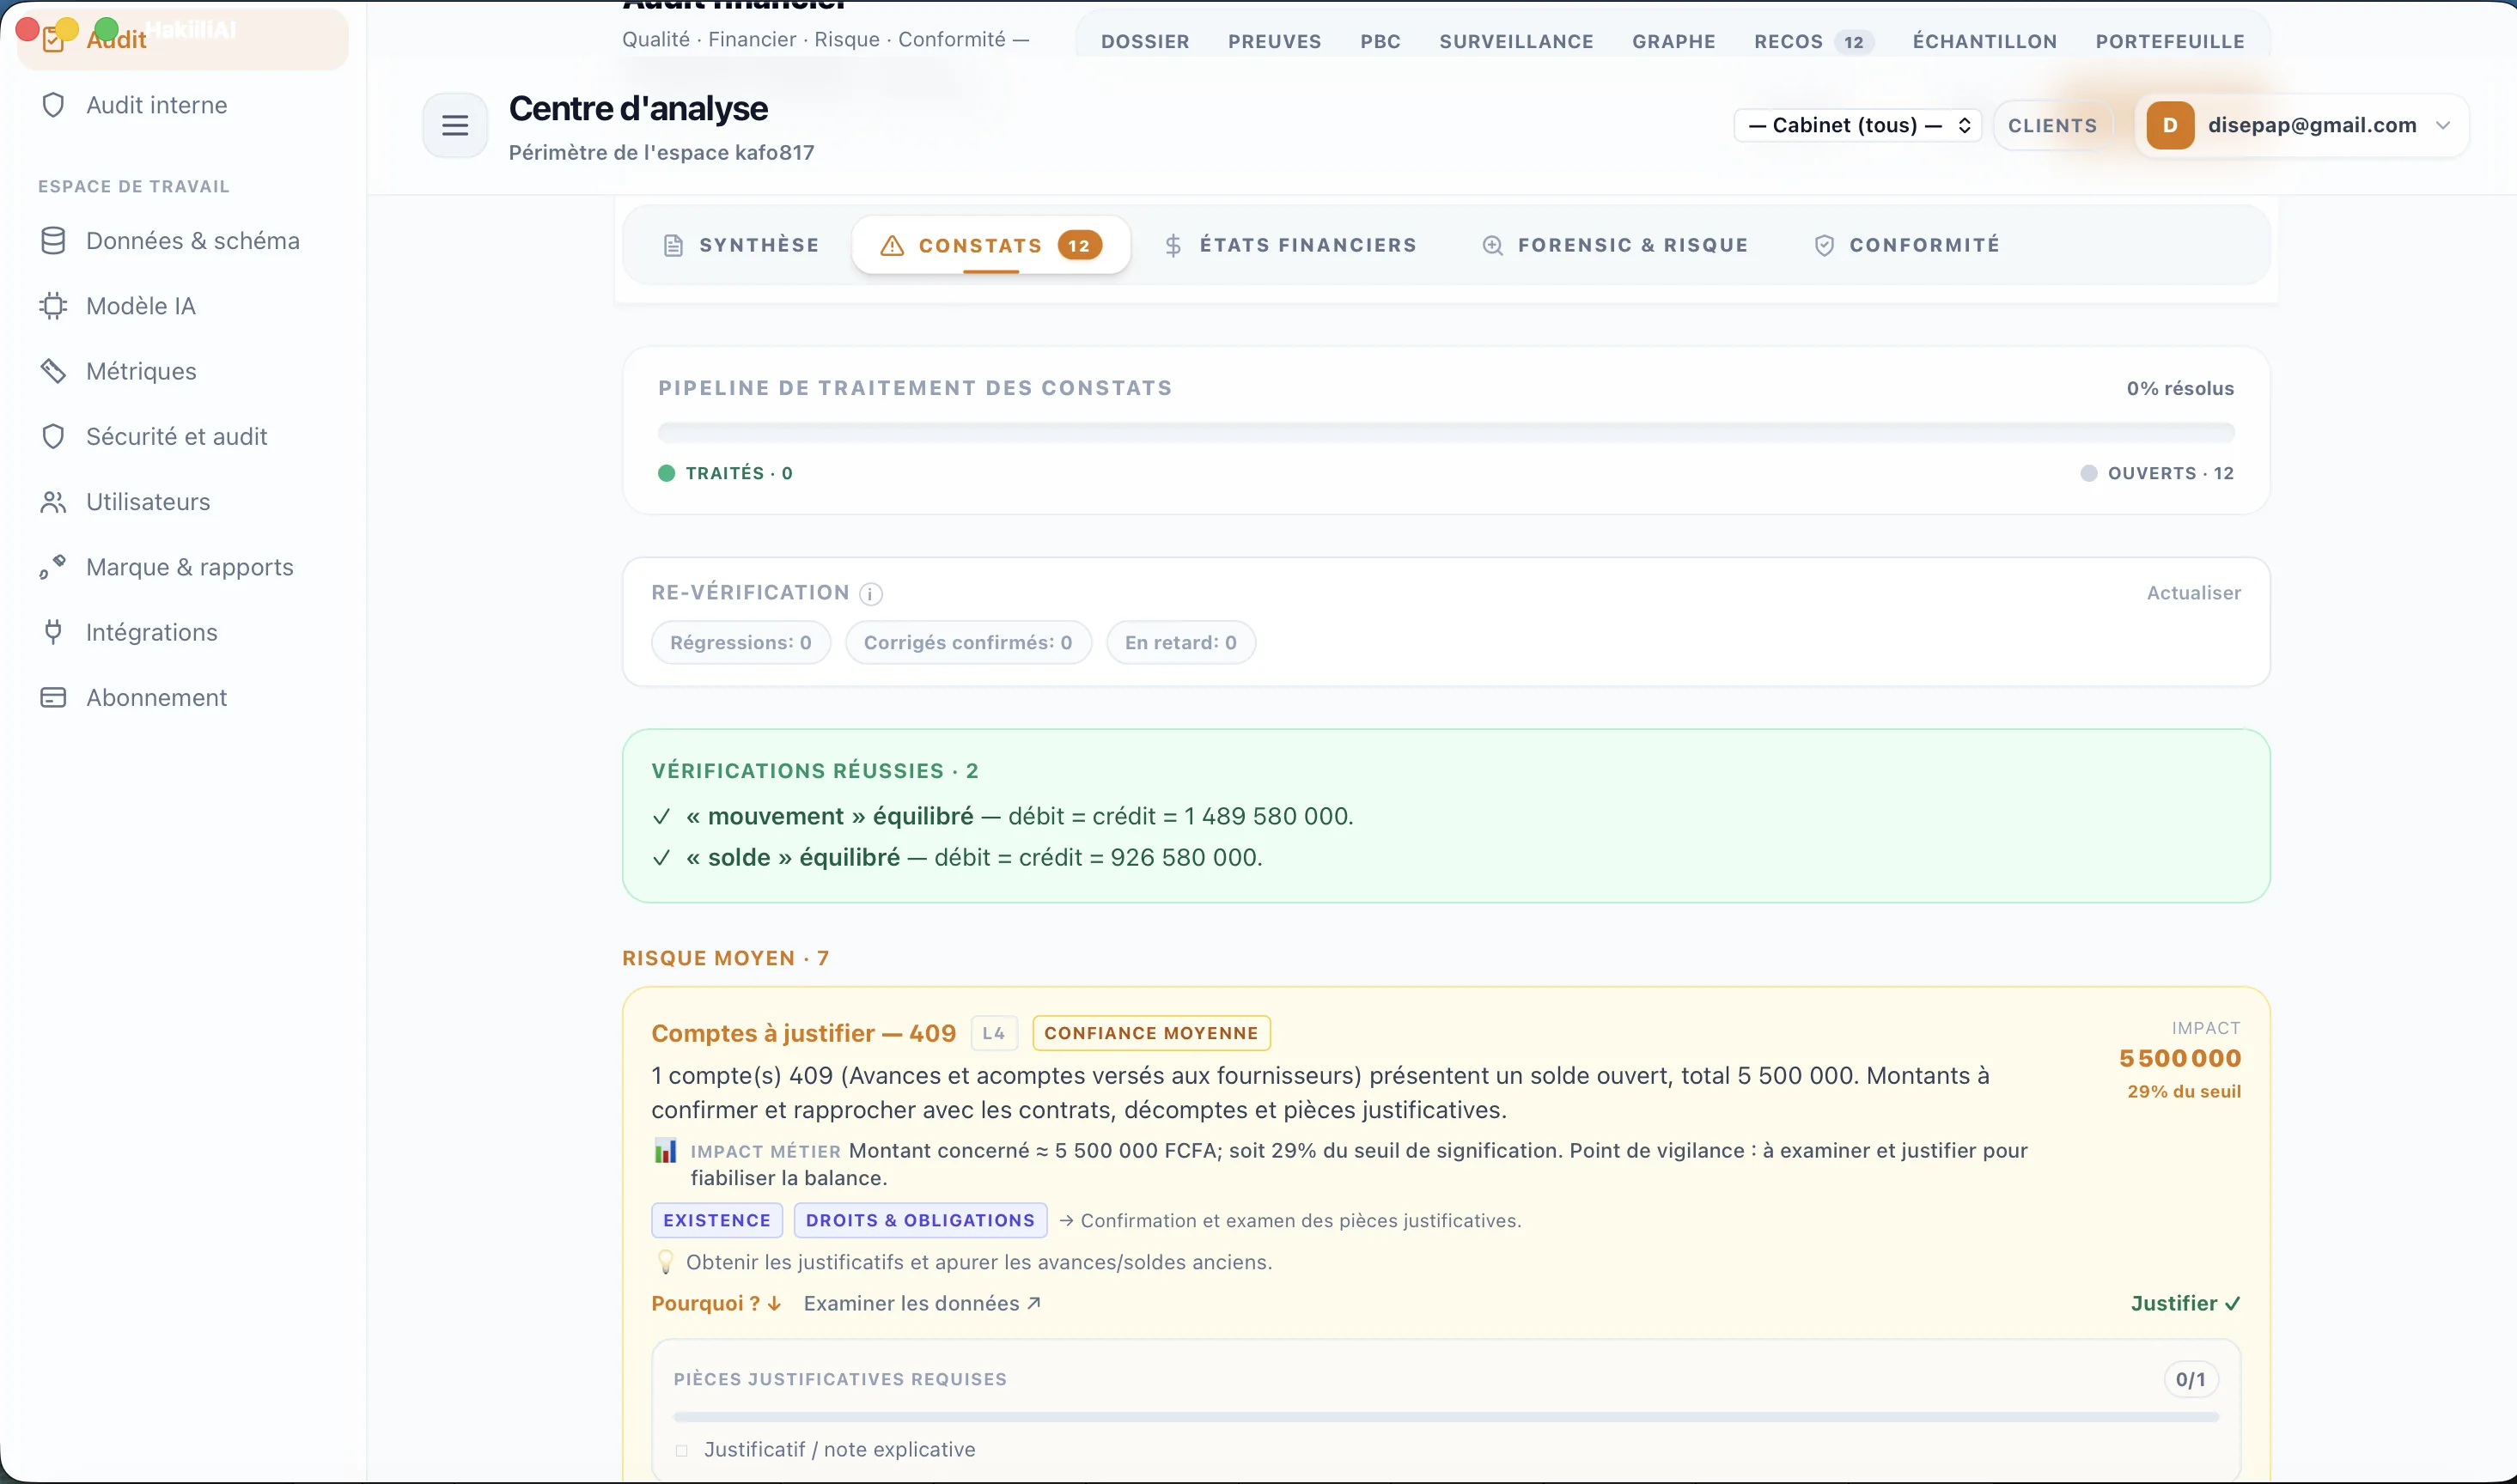
Task: Click the database icon for Données & schéma
Action: 53,241
